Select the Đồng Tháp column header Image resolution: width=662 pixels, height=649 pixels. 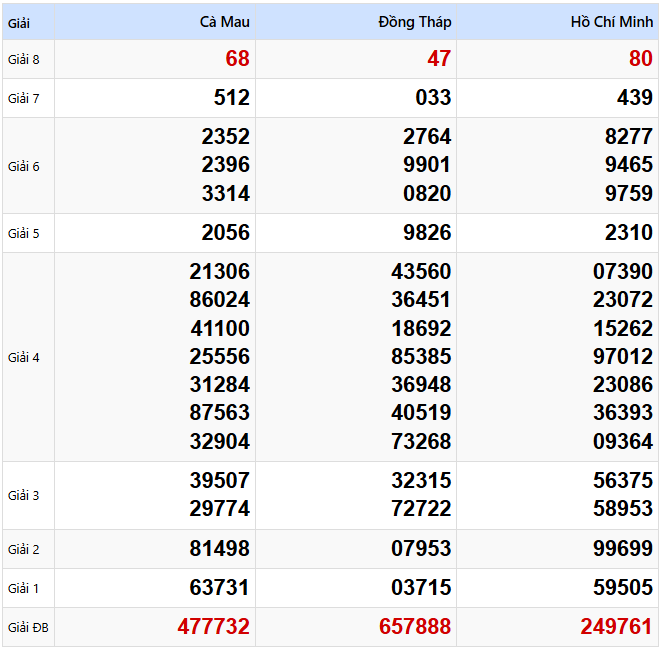point(415,22)
